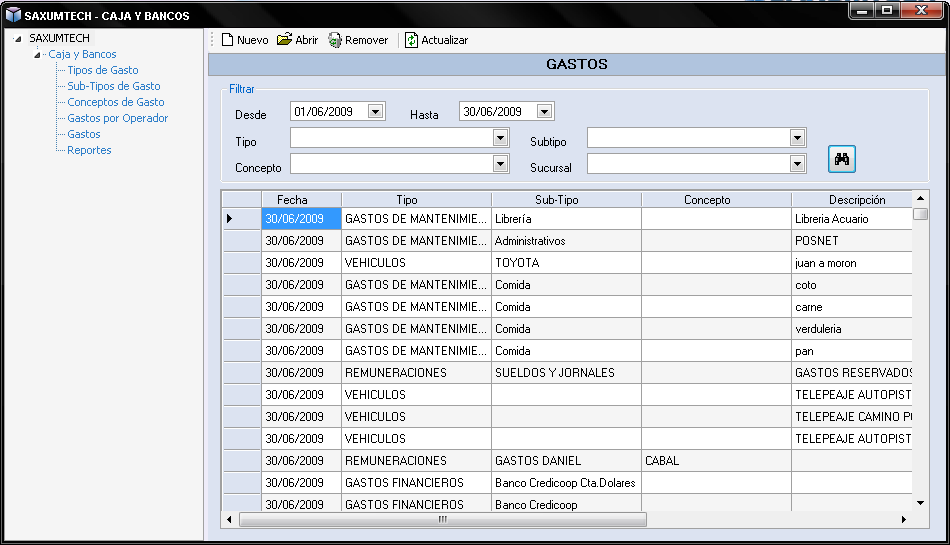Click the row header of the TOYOTA row
This screenshot has height=545, width=950.
(x=242, y=263)
